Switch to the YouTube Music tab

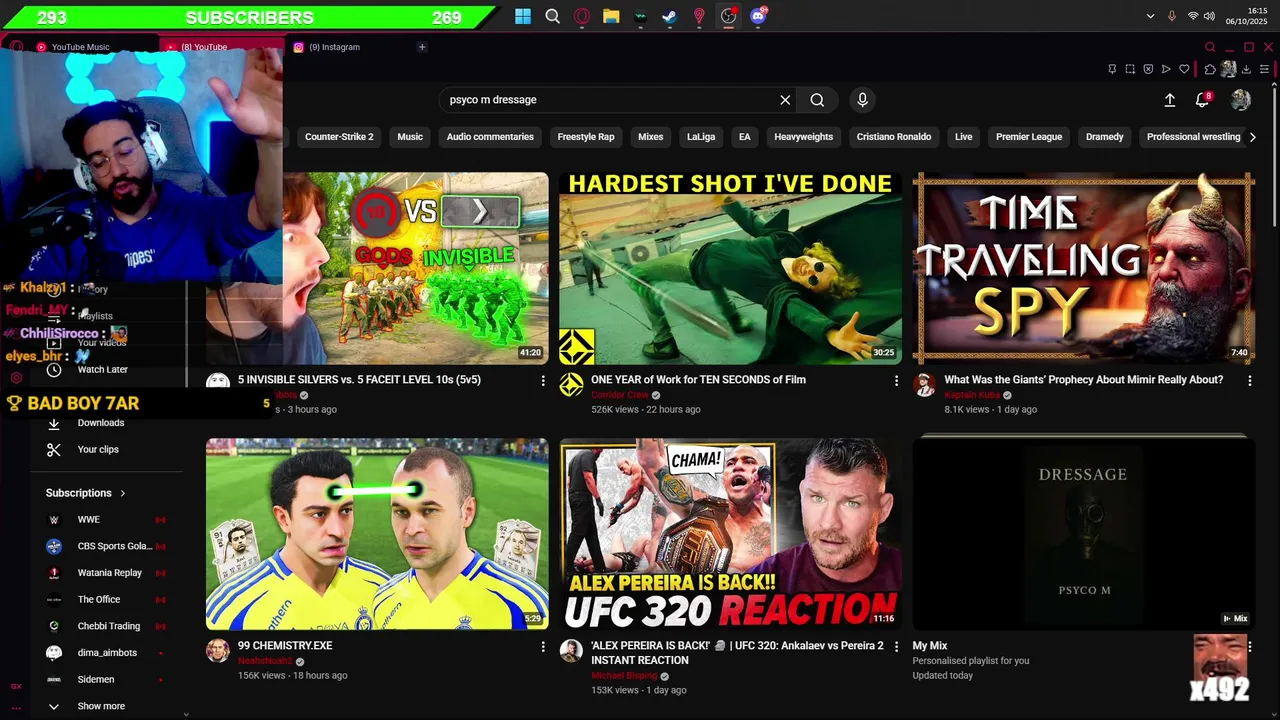point(80,47)
